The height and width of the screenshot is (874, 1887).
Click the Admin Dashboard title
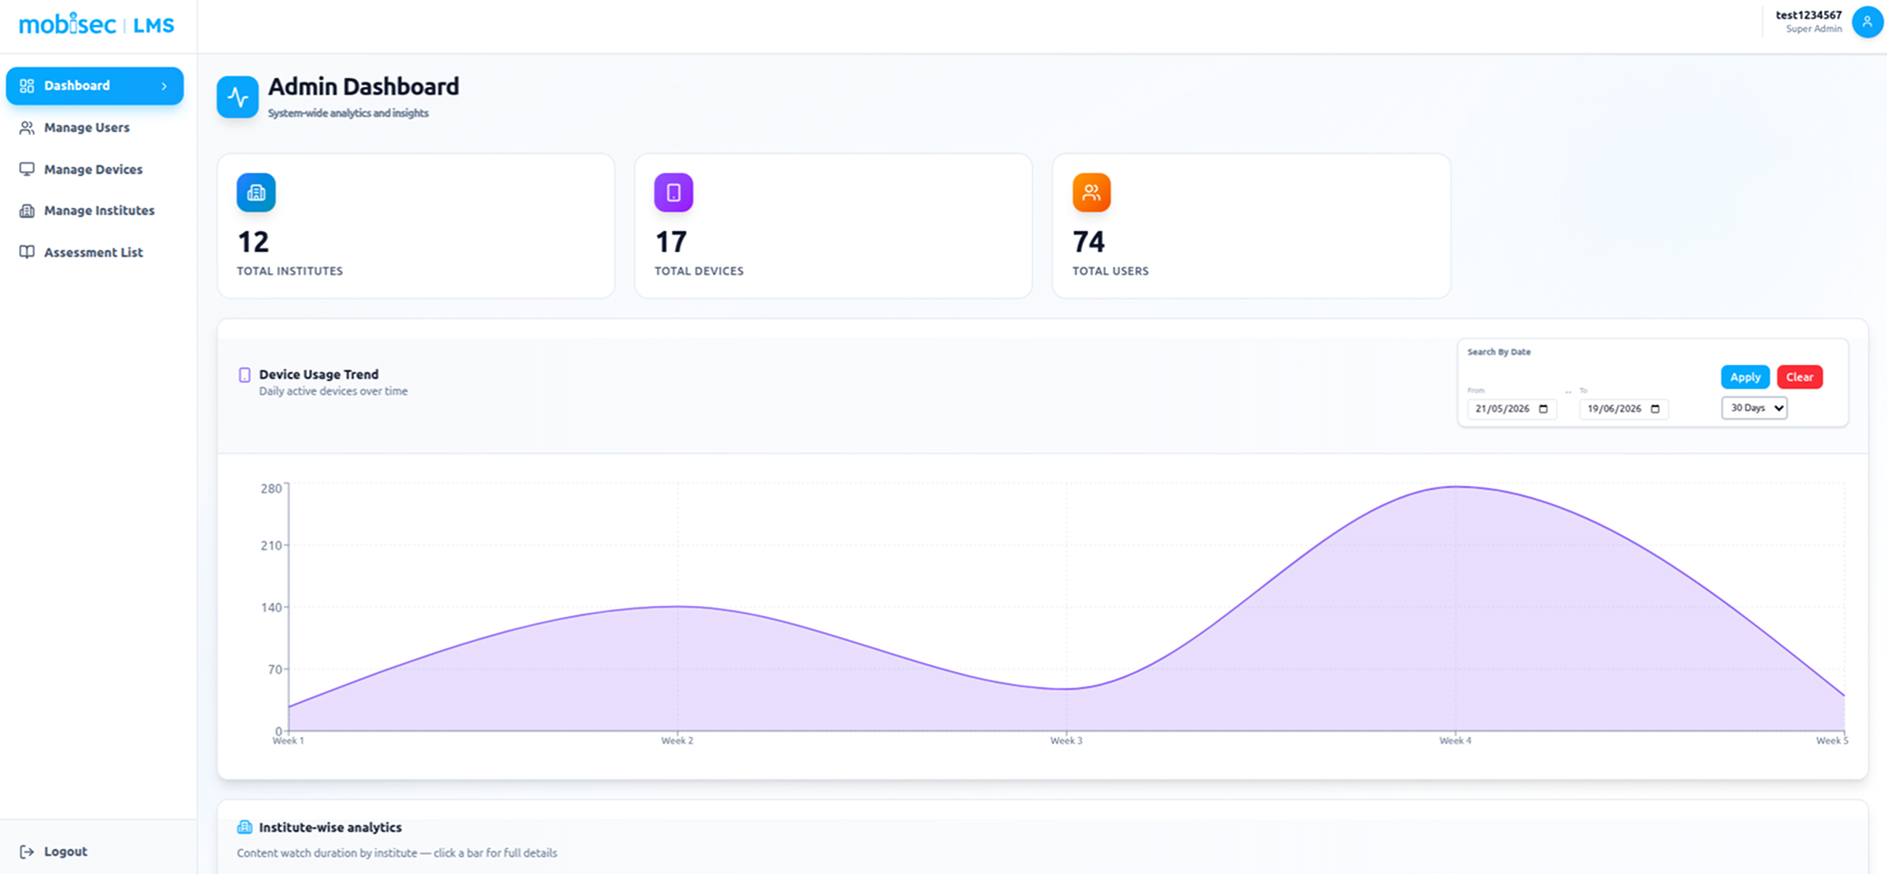(x=364, y=87)
